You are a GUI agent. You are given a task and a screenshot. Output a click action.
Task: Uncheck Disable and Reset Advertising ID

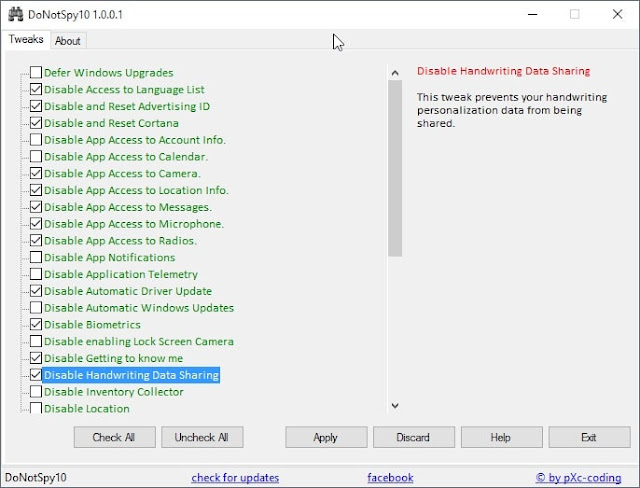coord(36,106)
